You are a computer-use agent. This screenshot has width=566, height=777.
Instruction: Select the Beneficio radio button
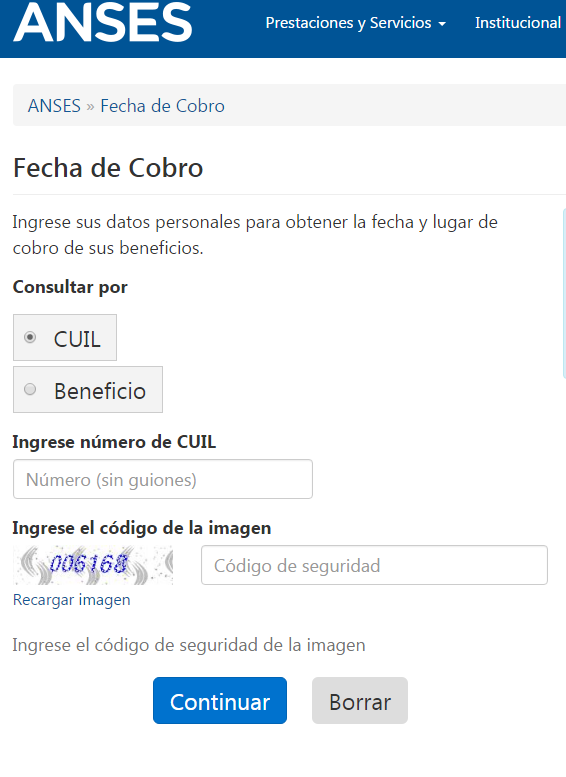[30, 389]
